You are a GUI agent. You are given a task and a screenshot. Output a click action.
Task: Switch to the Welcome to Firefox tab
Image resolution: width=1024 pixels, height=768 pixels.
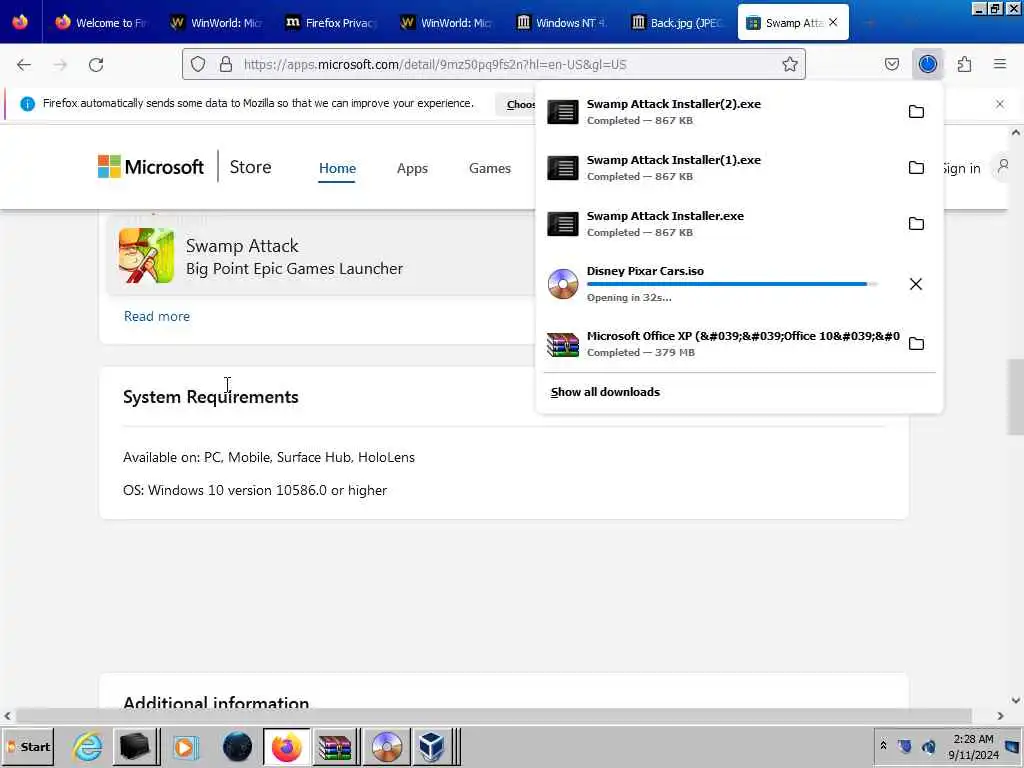tap(101, 22)
